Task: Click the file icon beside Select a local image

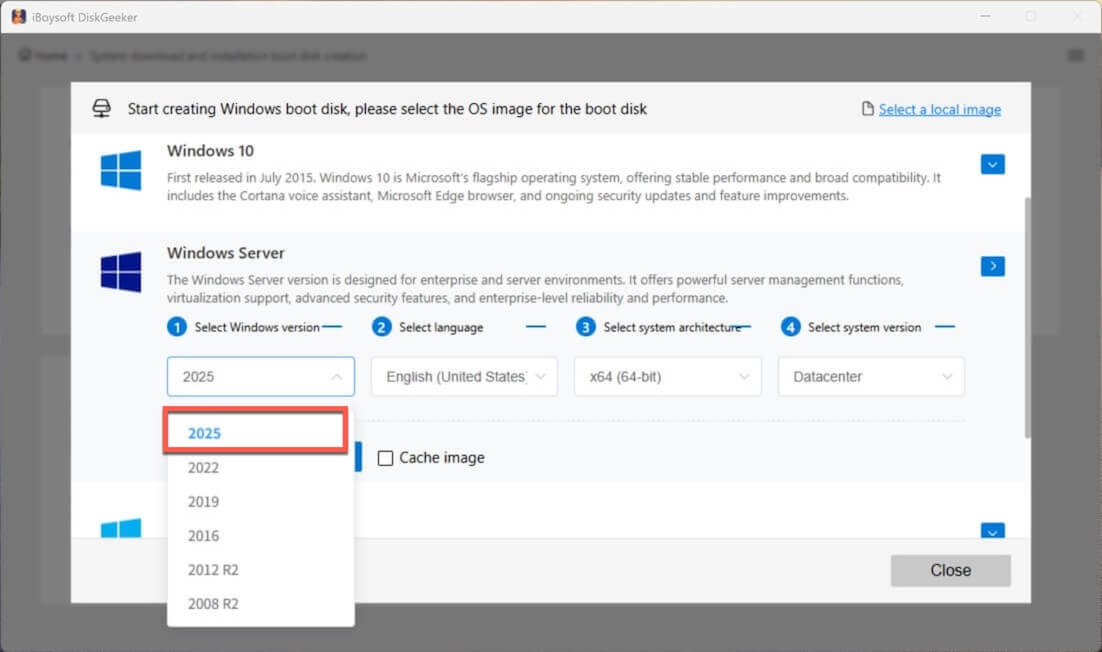Action: (x=867, y=109)
